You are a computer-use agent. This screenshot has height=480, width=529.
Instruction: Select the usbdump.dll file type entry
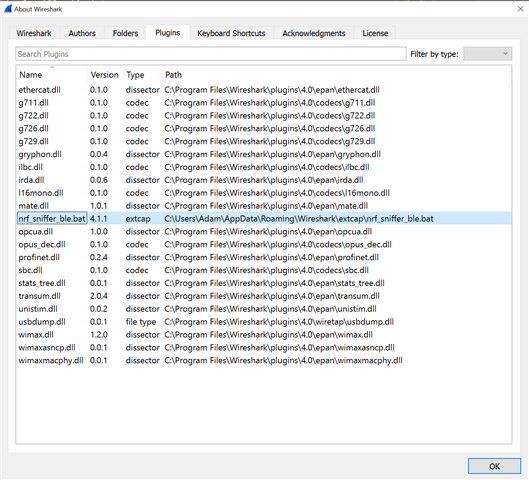264,322
